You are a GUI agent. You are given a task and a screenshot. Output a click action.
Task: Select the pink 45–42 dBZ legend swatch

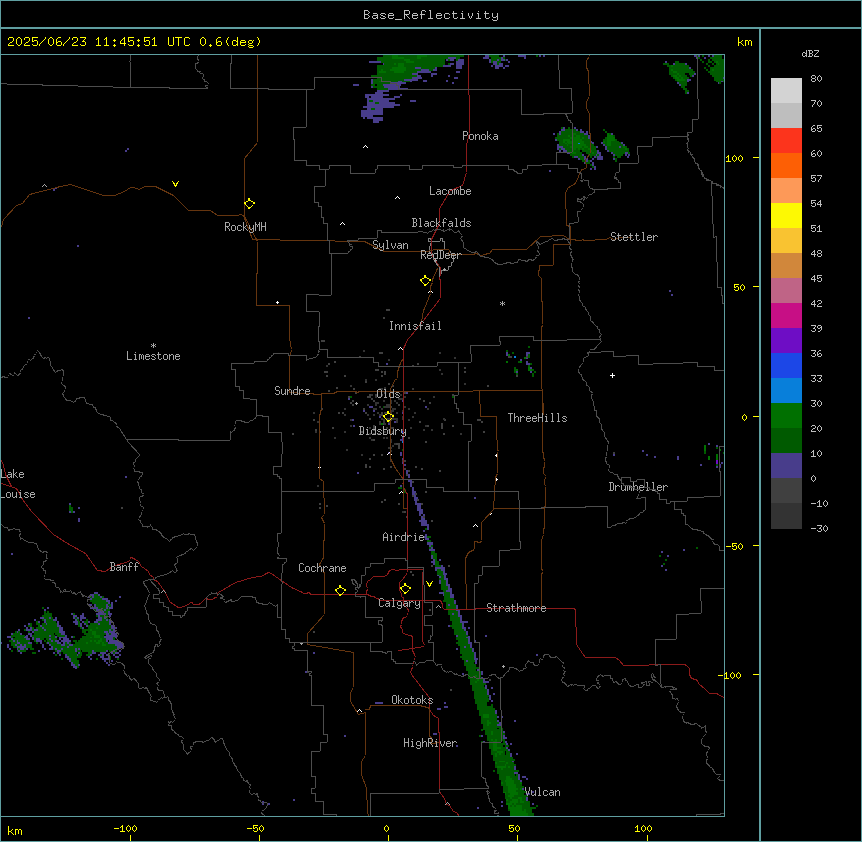coord(786,291)
